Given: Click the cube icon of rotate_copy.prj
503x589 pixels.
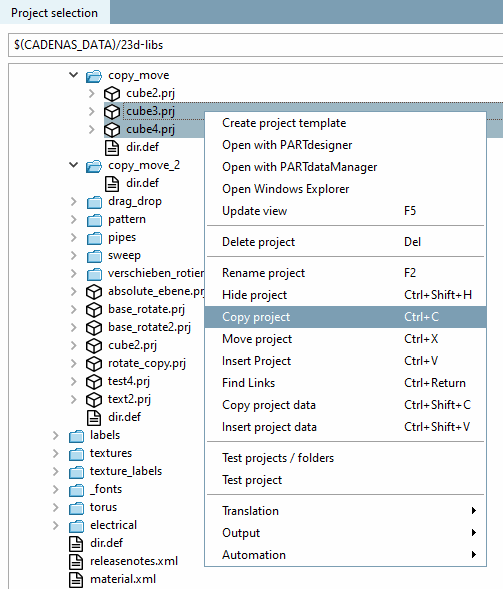Looking at the screenshot, I should tap(94, 364).
